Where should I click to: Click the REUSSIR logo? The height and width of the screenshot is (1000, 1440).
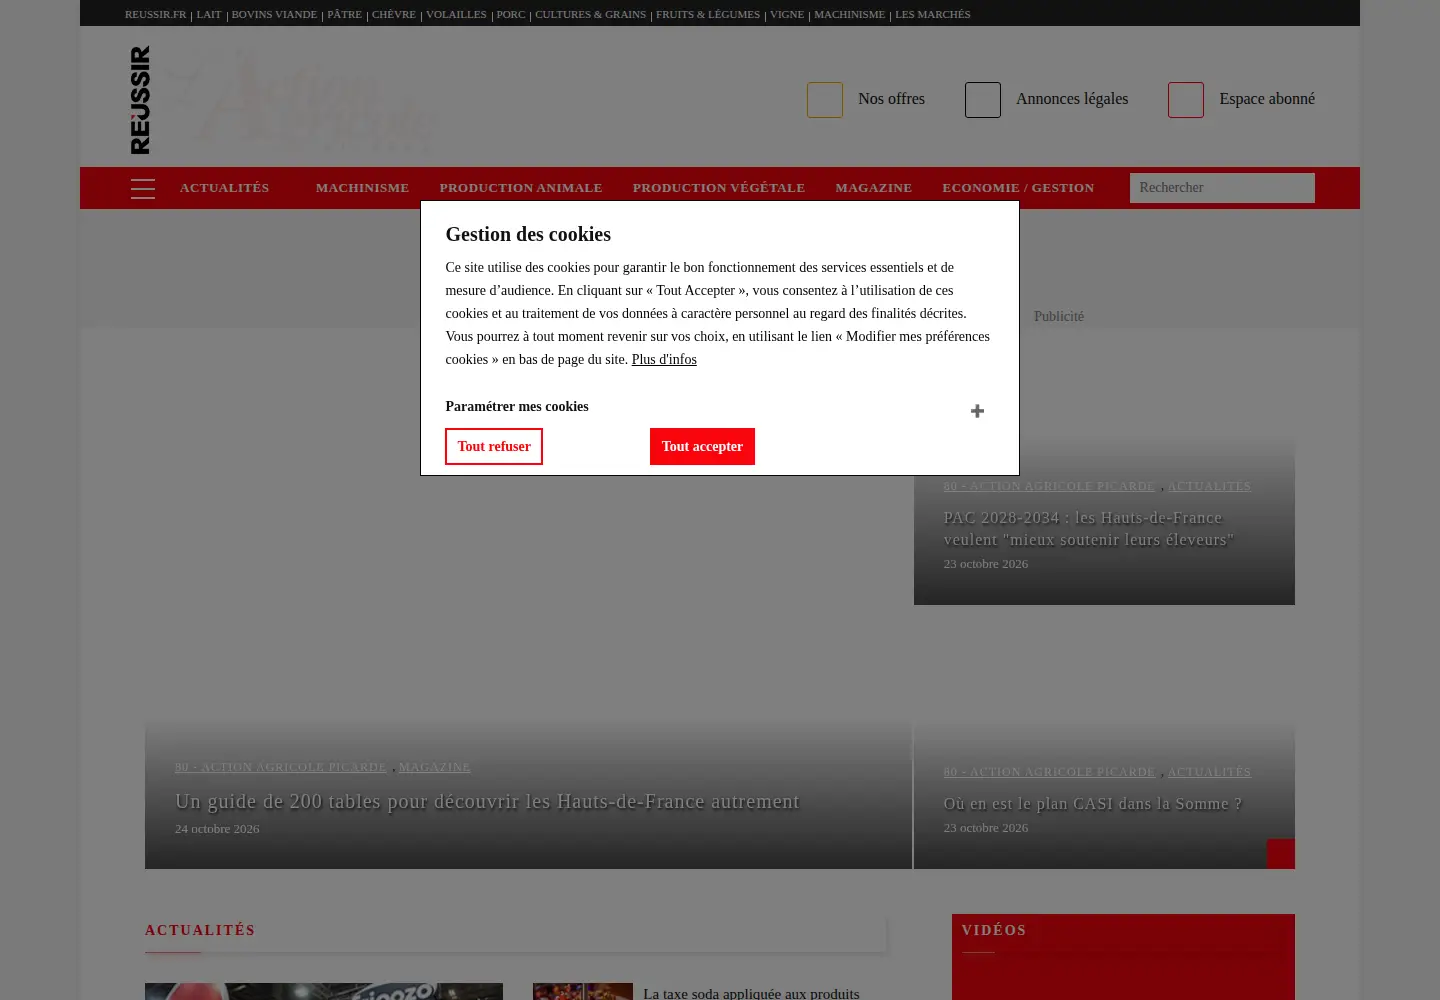(x=140, y=100)
